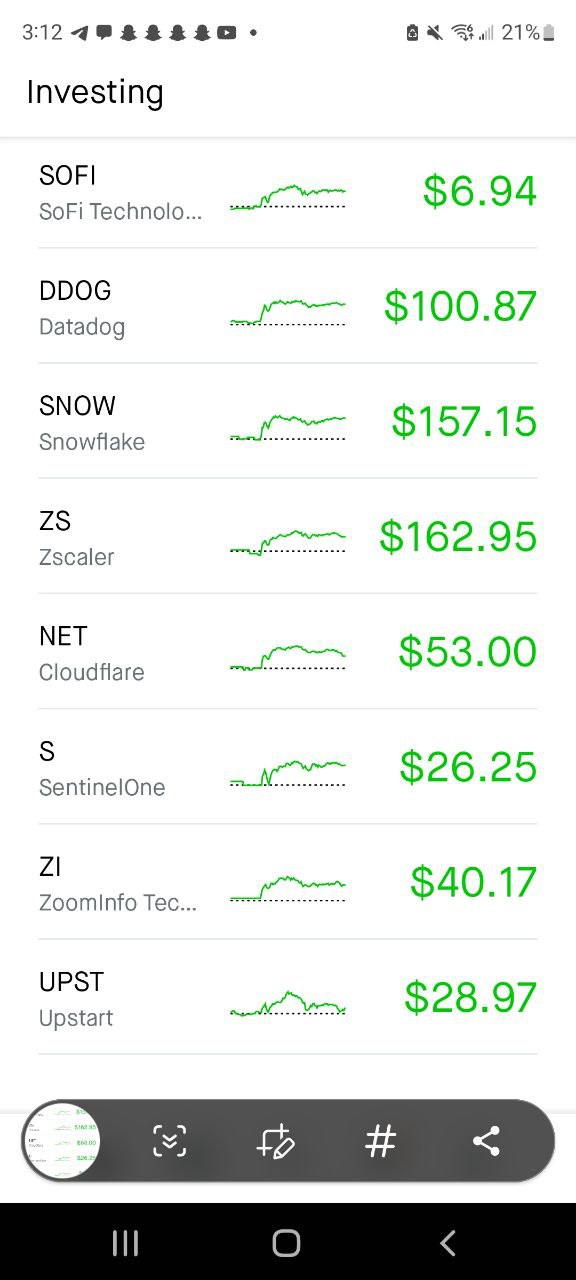This screenshot has height=1280, width=576.
Task: Open the Cloudflare NET sparkline chart
Action: (288, 656)
